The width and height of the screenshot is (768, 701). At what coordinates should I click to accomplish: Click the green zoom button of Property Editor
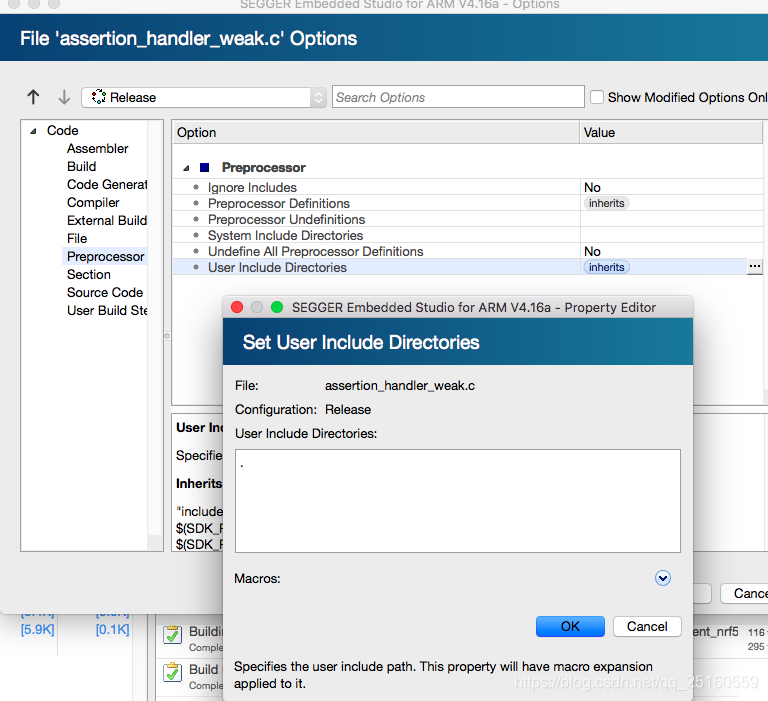[277, 307]
